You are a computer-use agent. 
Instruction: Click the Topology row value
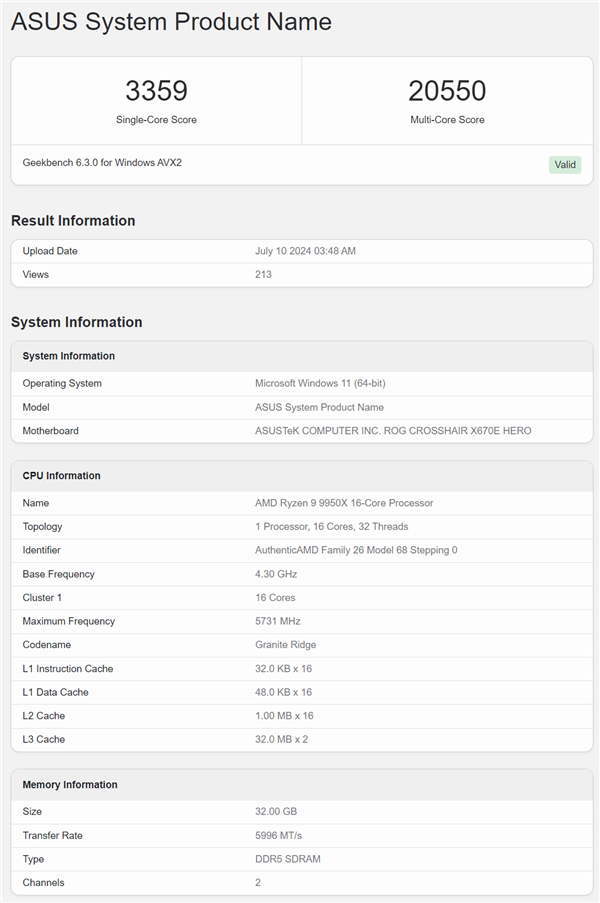coord(331,526)
